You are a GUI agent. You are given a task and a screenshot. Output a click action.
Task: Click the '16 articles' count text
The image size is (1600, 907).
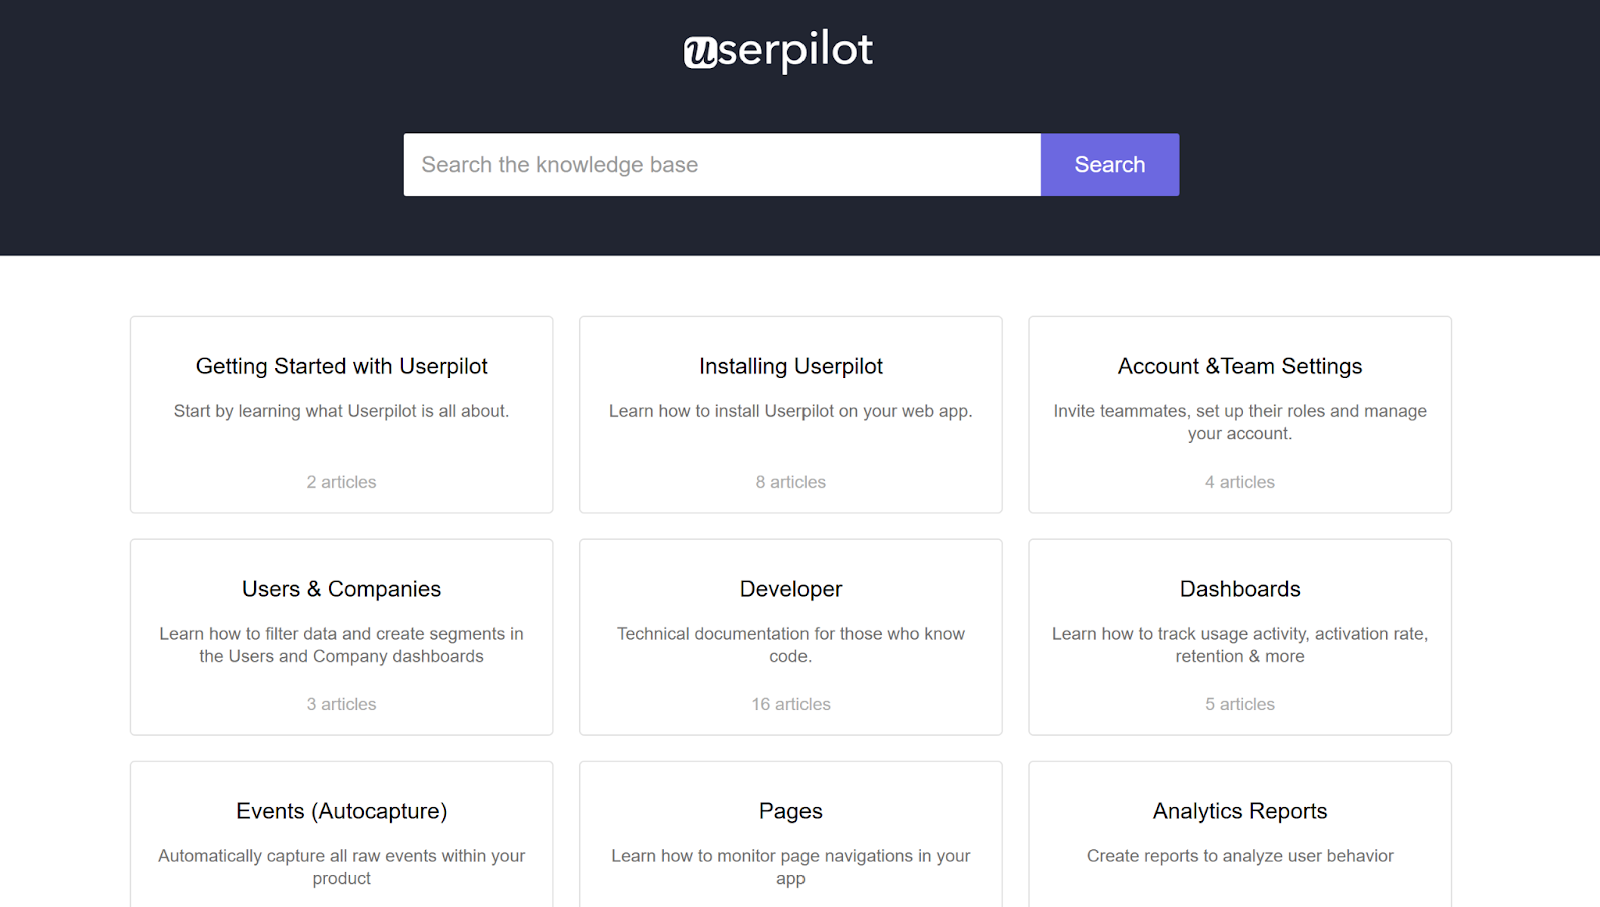[x=791, y=704]
